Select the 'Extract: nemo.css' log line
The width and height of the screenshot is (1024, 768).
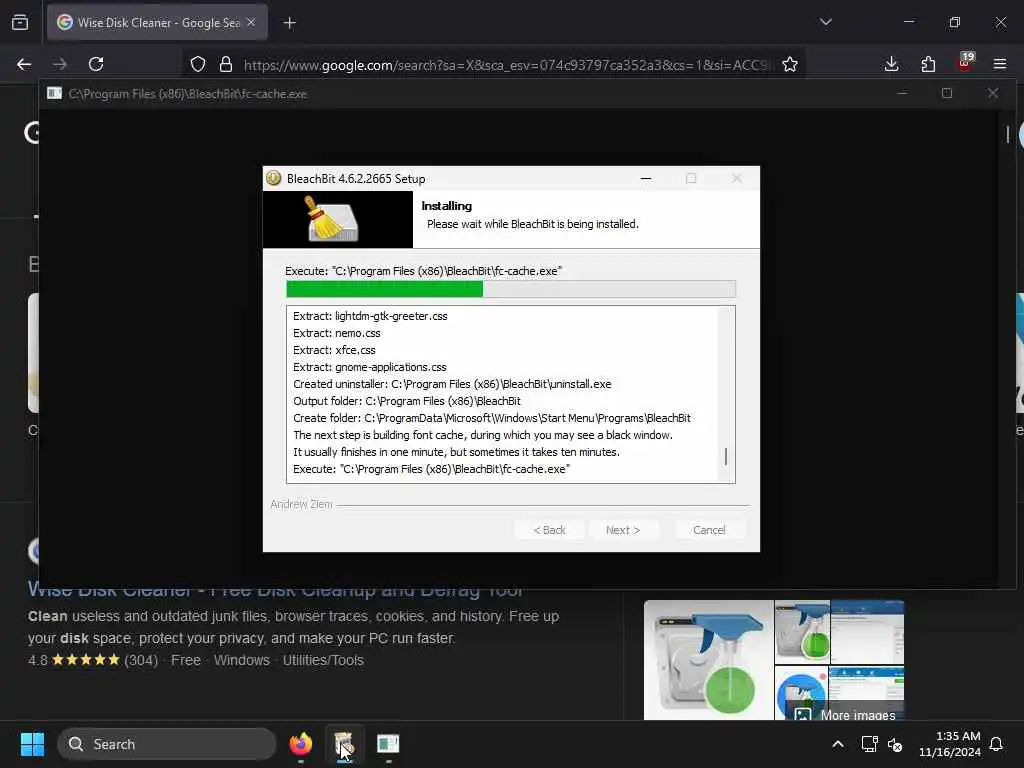(336, 333)
